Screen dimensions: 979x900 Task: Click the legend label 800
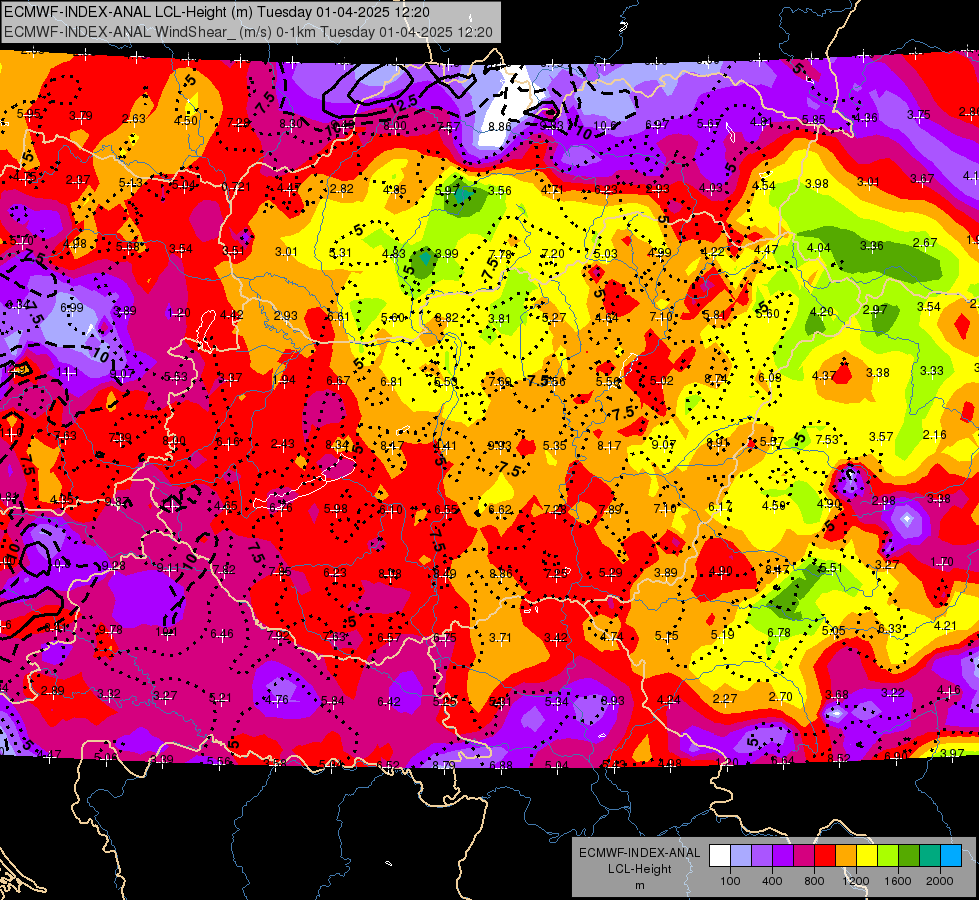click(x=814, y=881)
